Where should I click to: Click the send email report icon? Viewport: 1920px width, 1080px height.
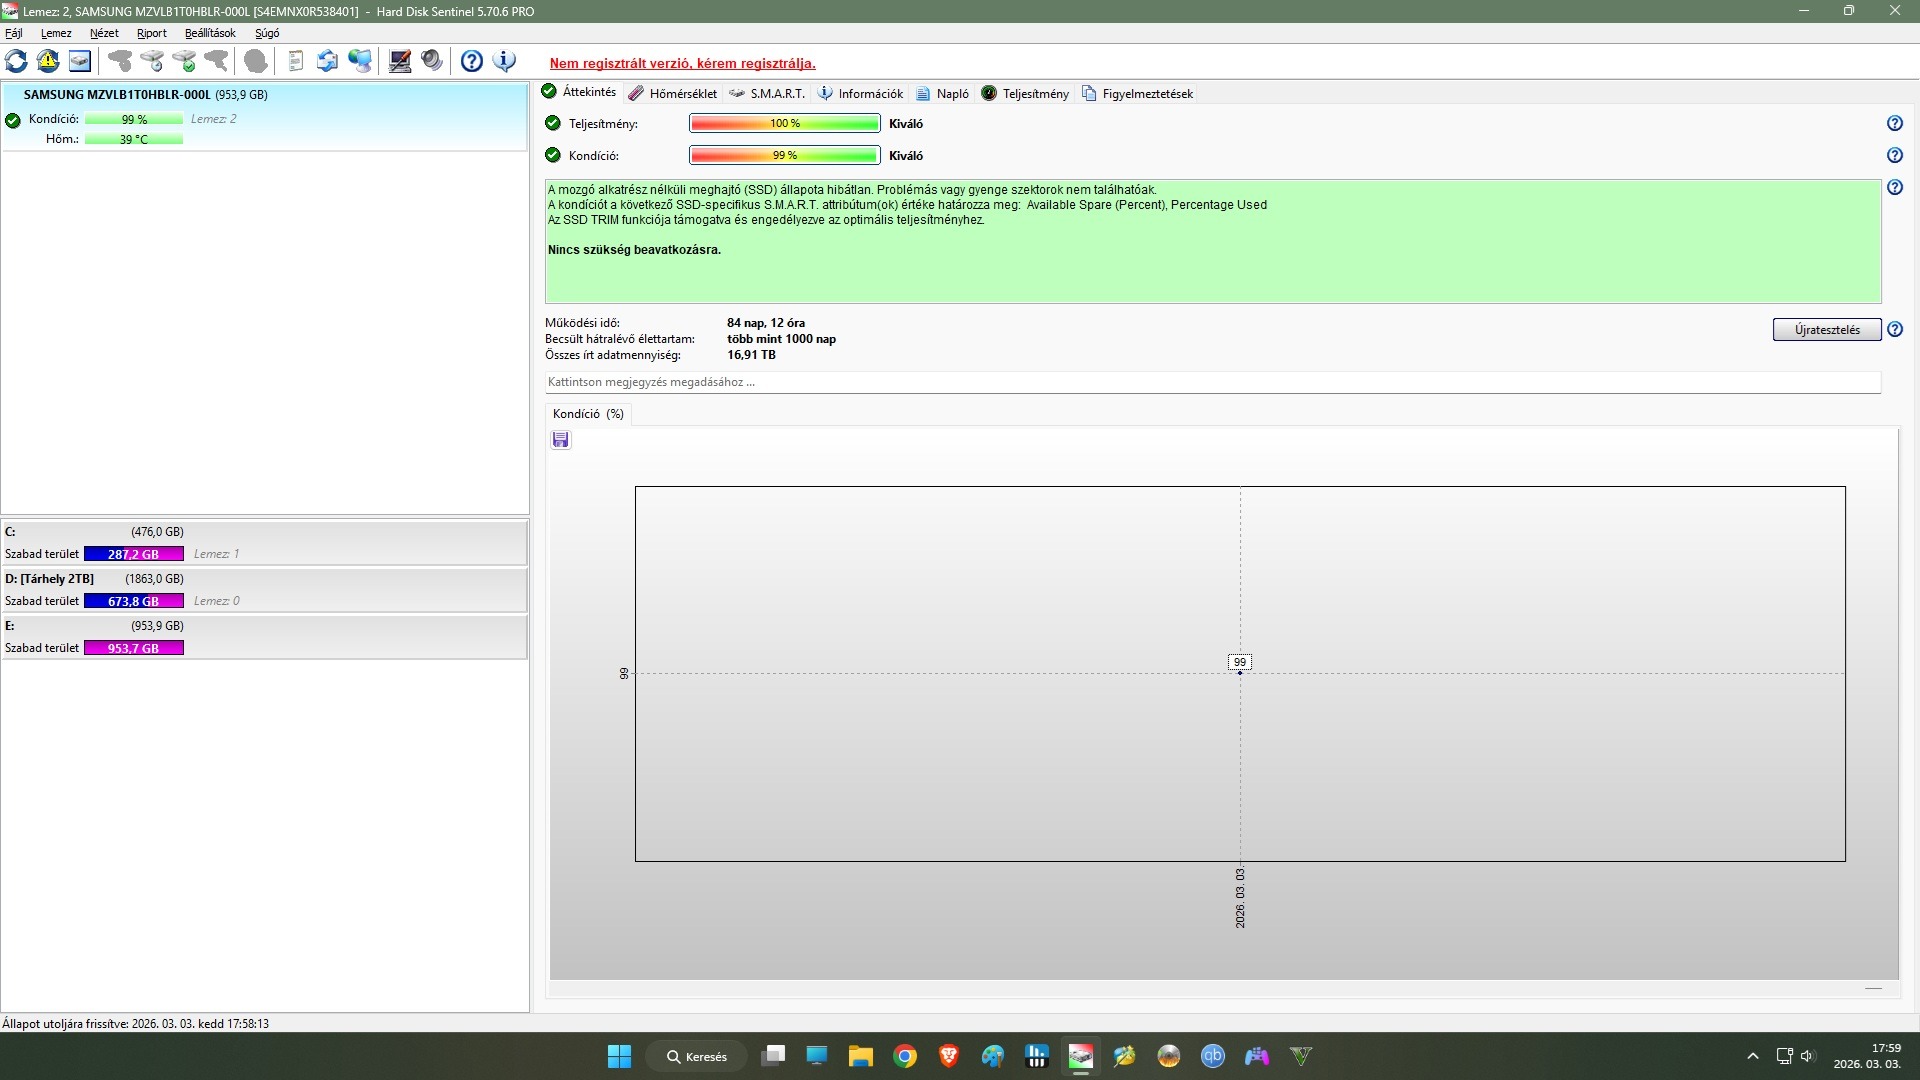pos(327,62)
